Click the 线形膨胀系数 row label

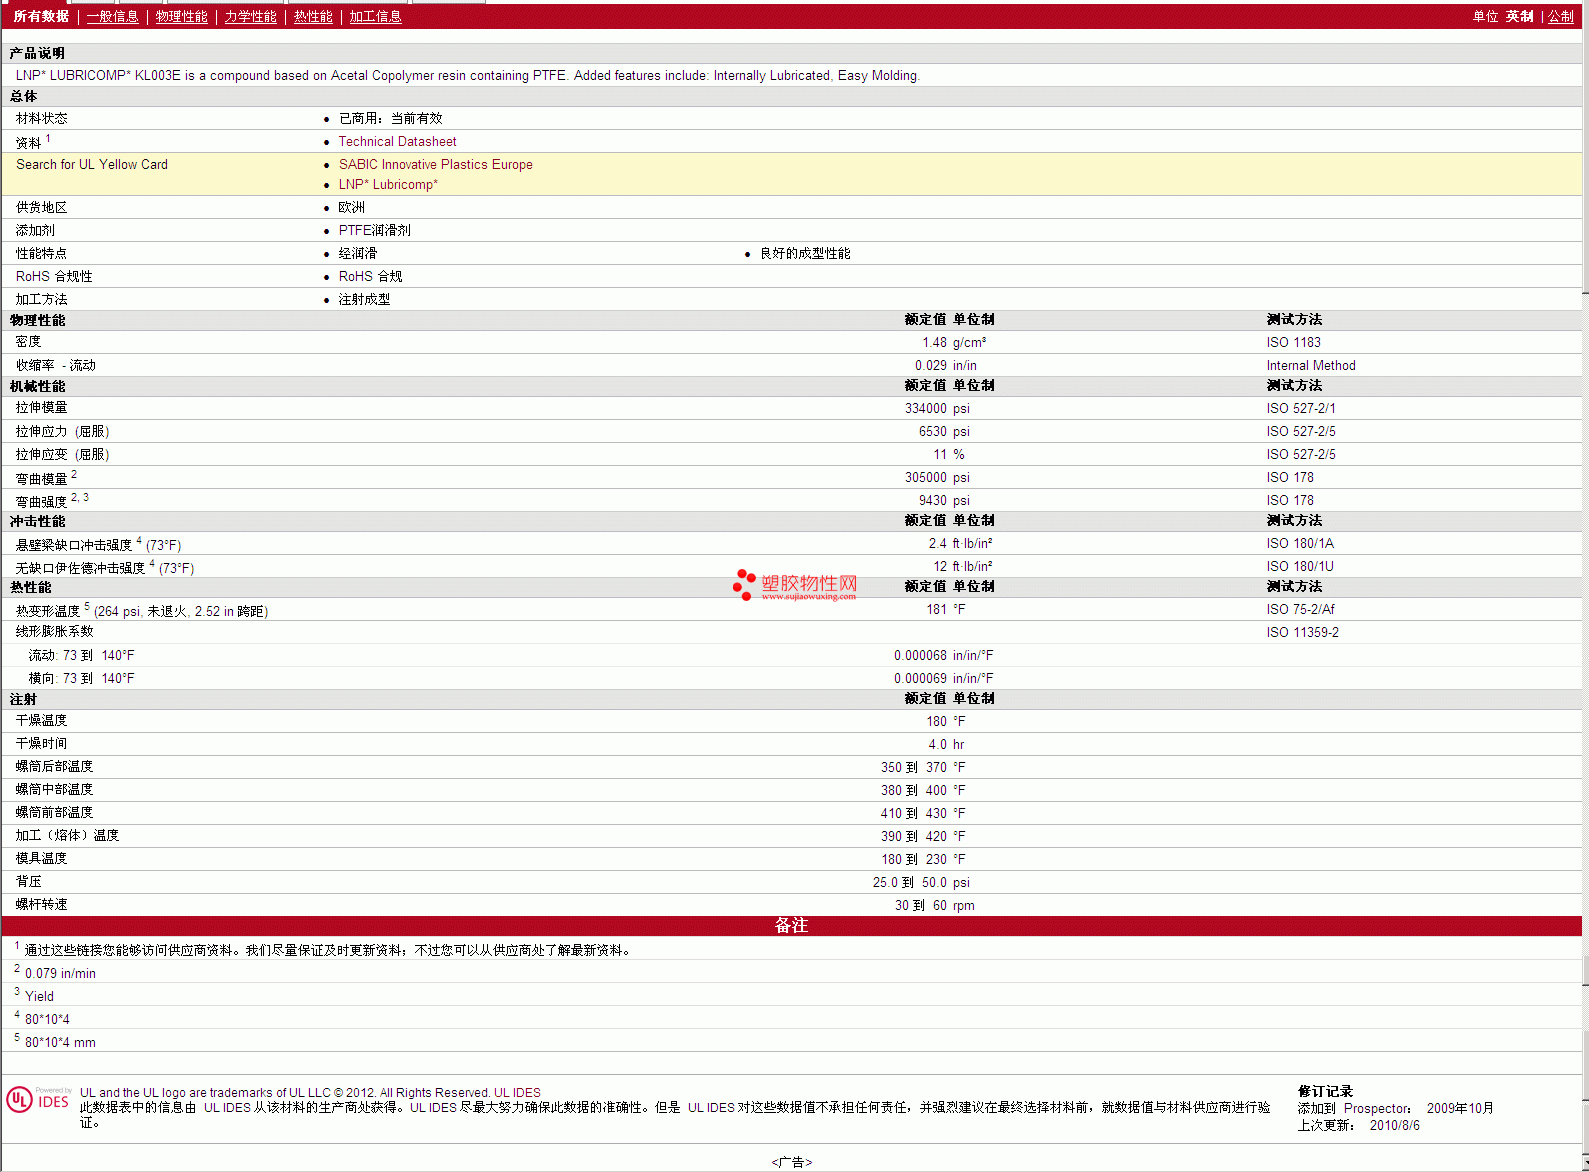[55, 632]
